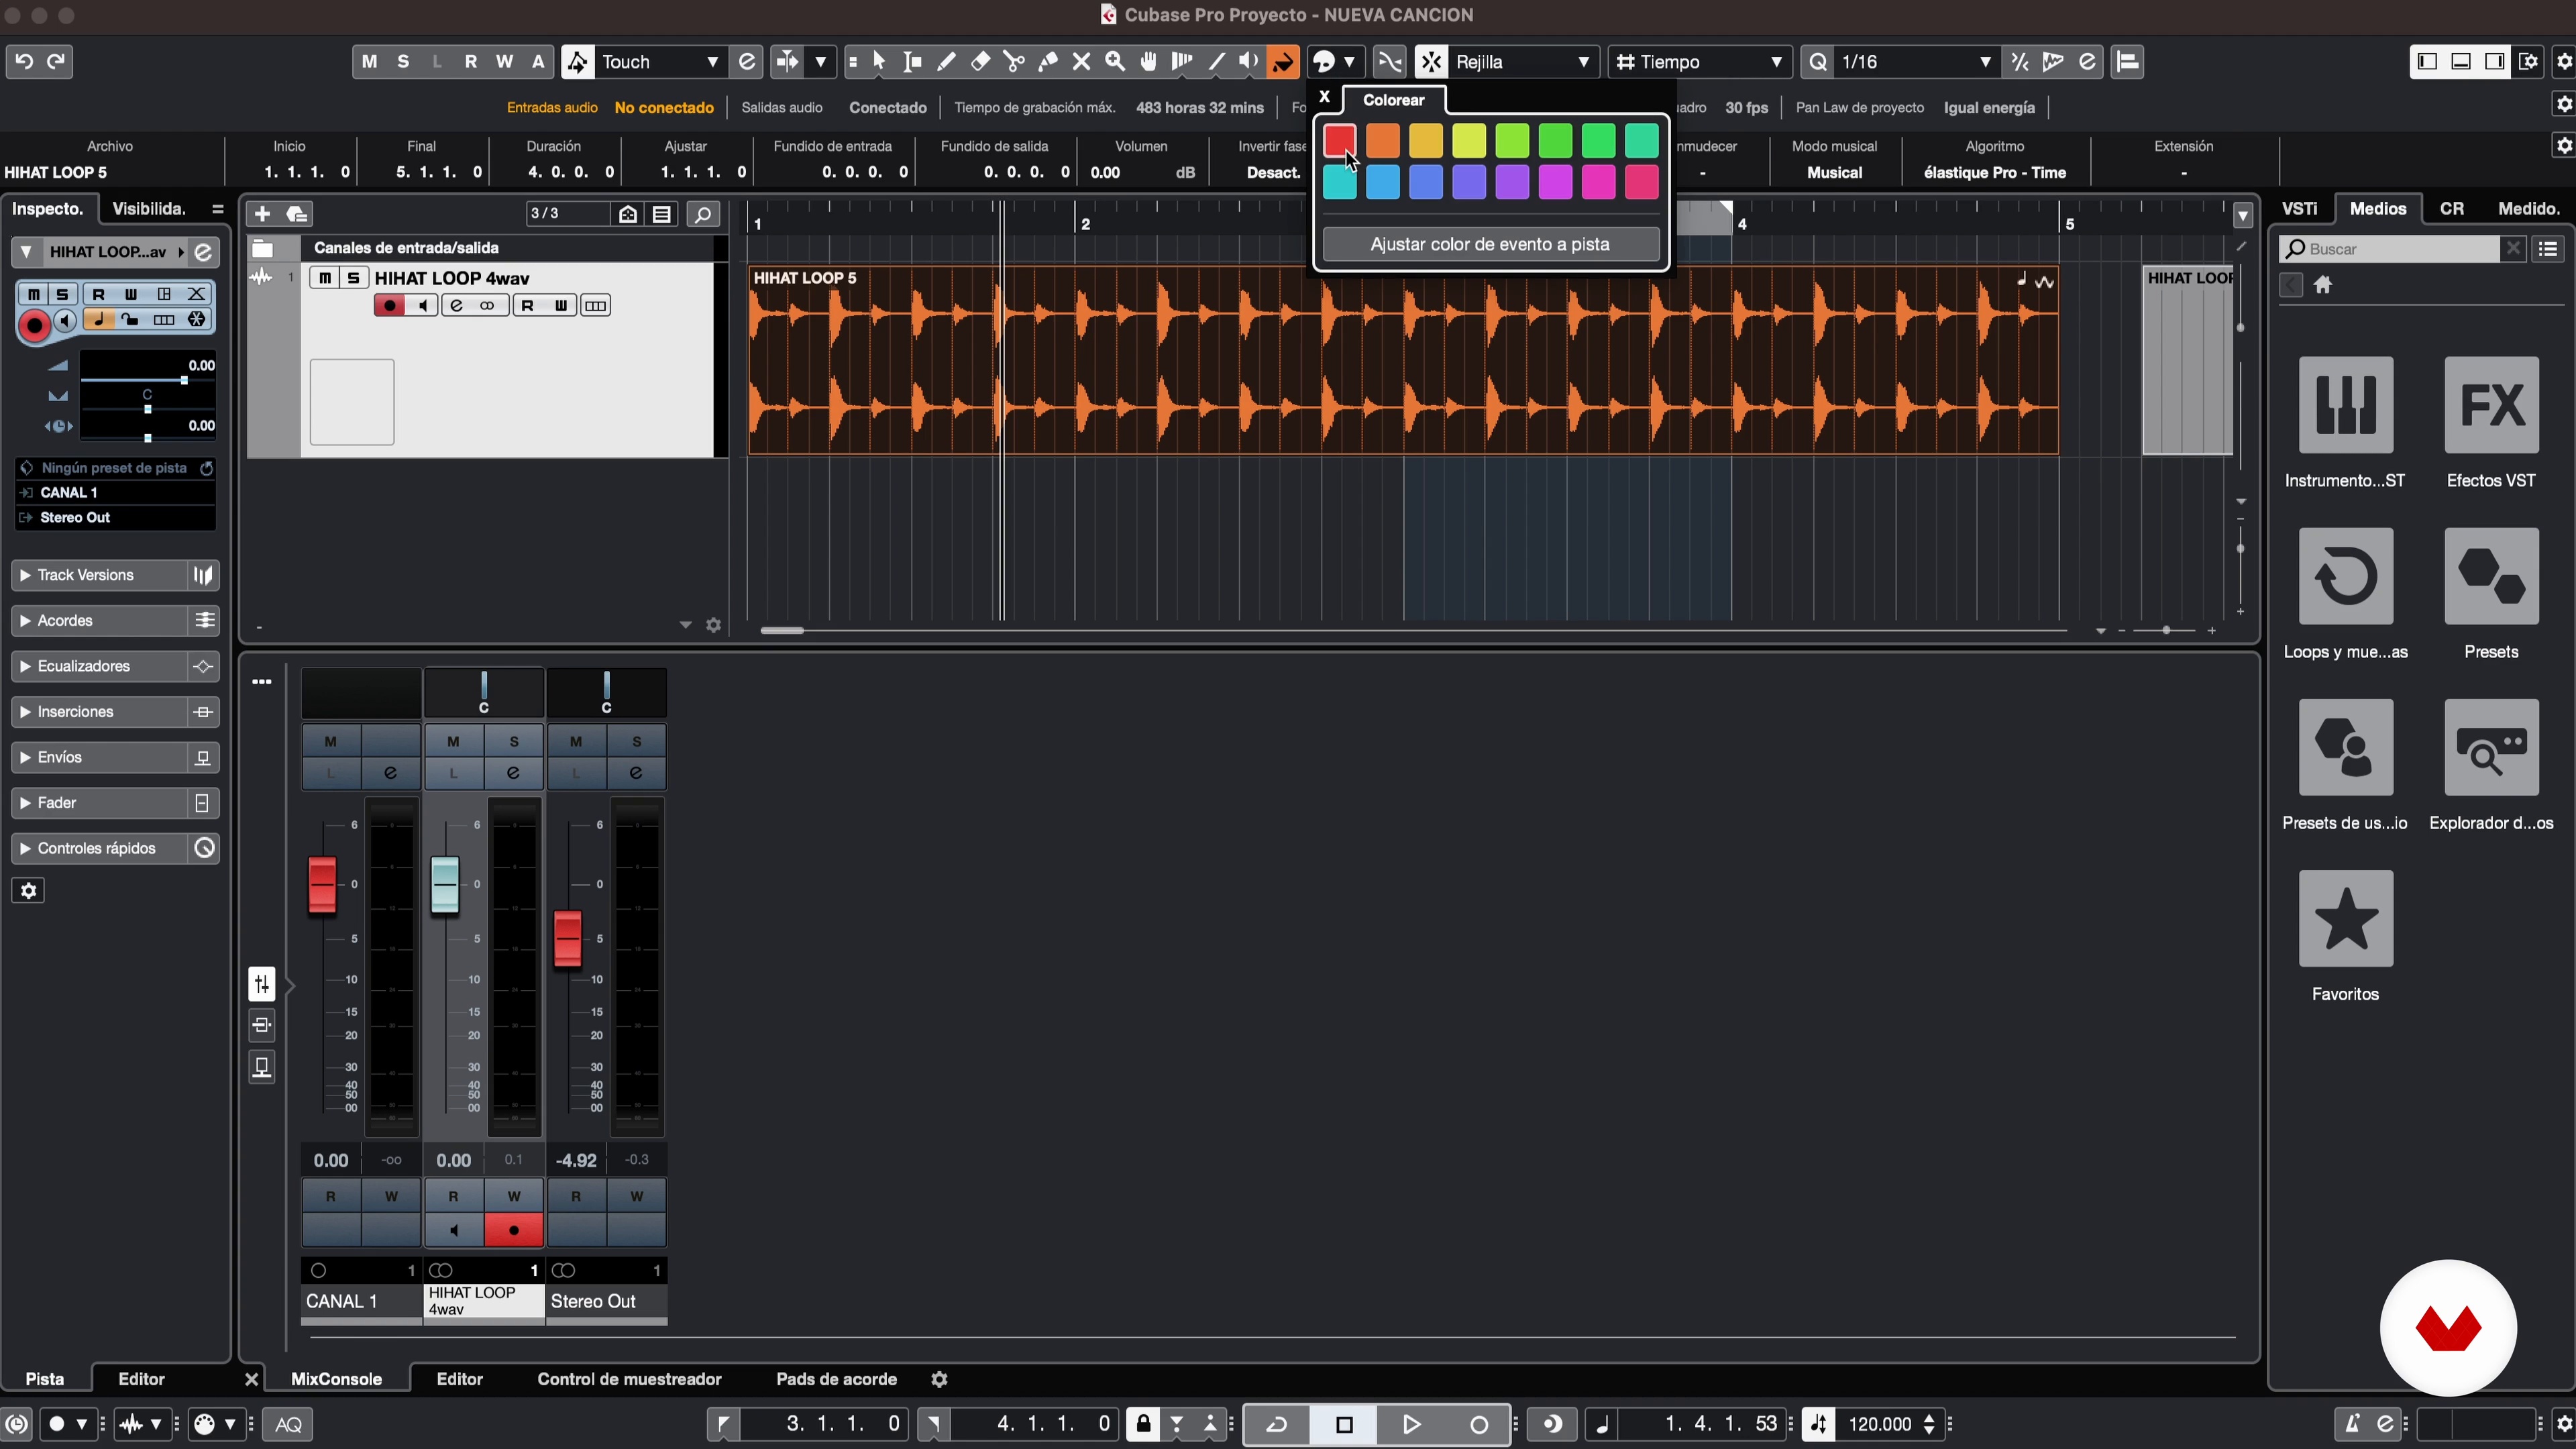
Task: Click the transport Play button
Action: pos(1411,1424)
